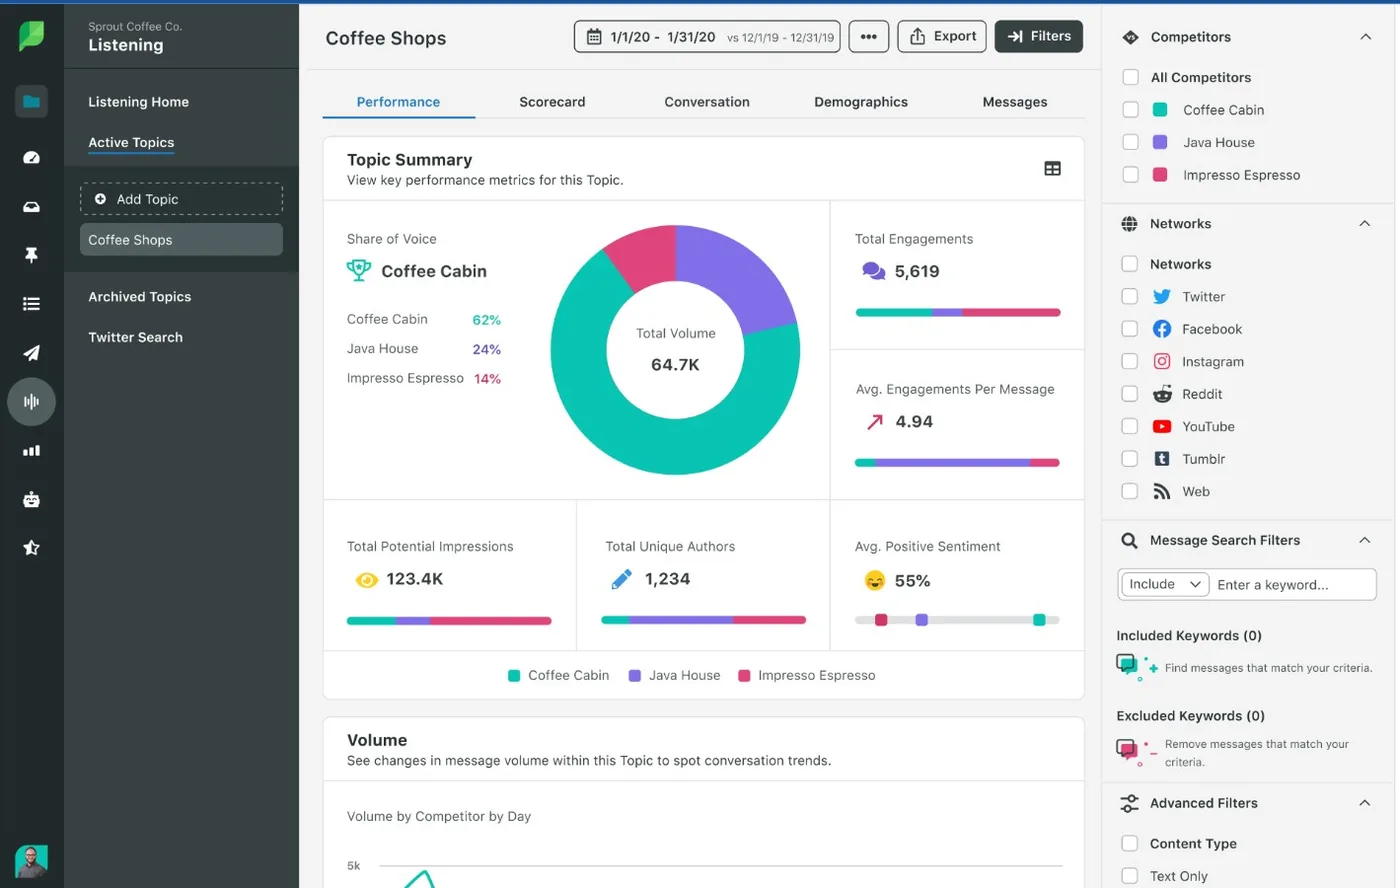The image size is (1400, 888).
Task: Switch to the Demographics tab
Action: 861,102
